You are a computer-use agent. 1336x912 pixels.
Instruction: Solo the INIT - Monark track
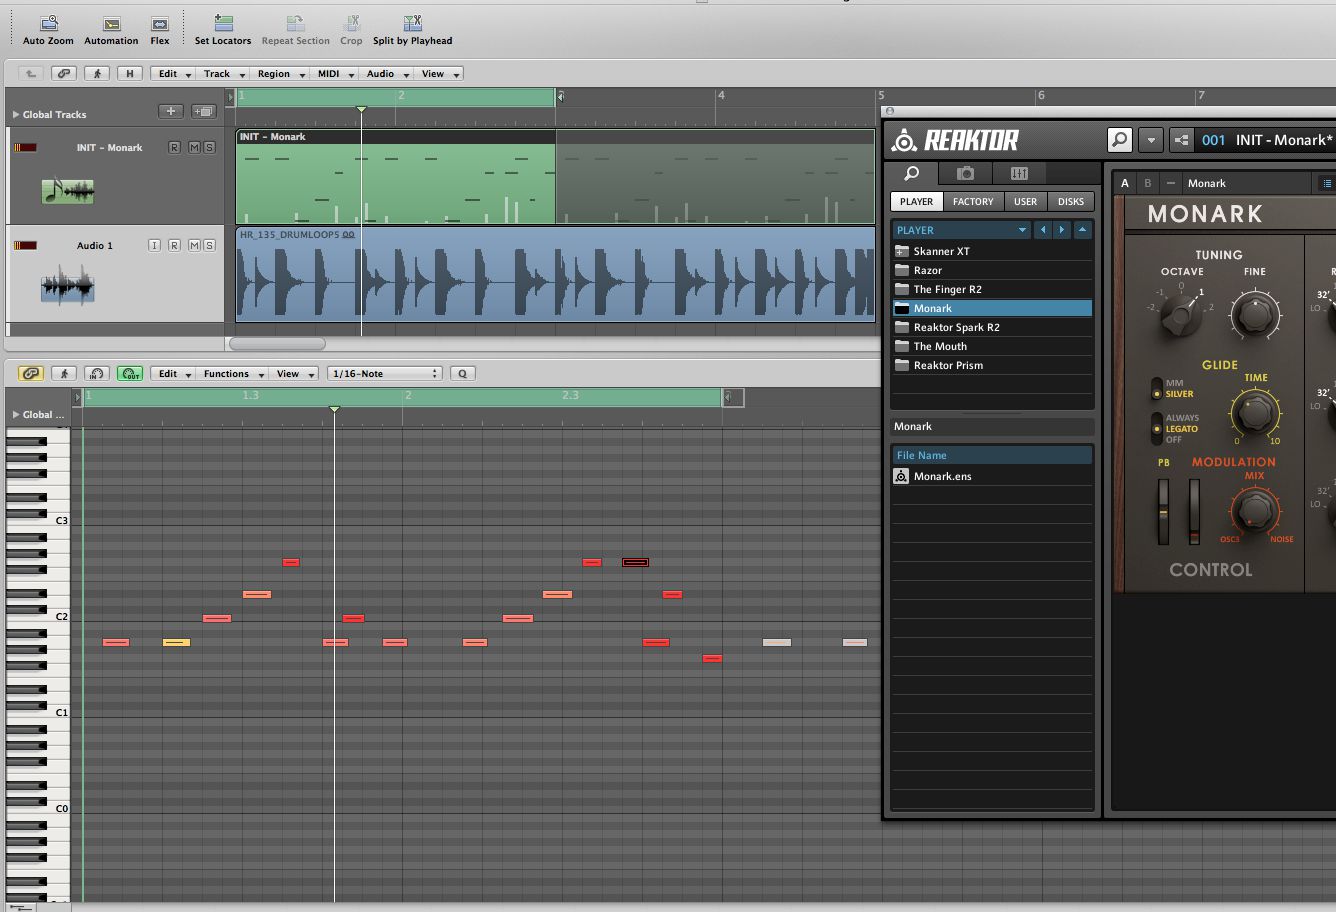(x=209, y=147)
